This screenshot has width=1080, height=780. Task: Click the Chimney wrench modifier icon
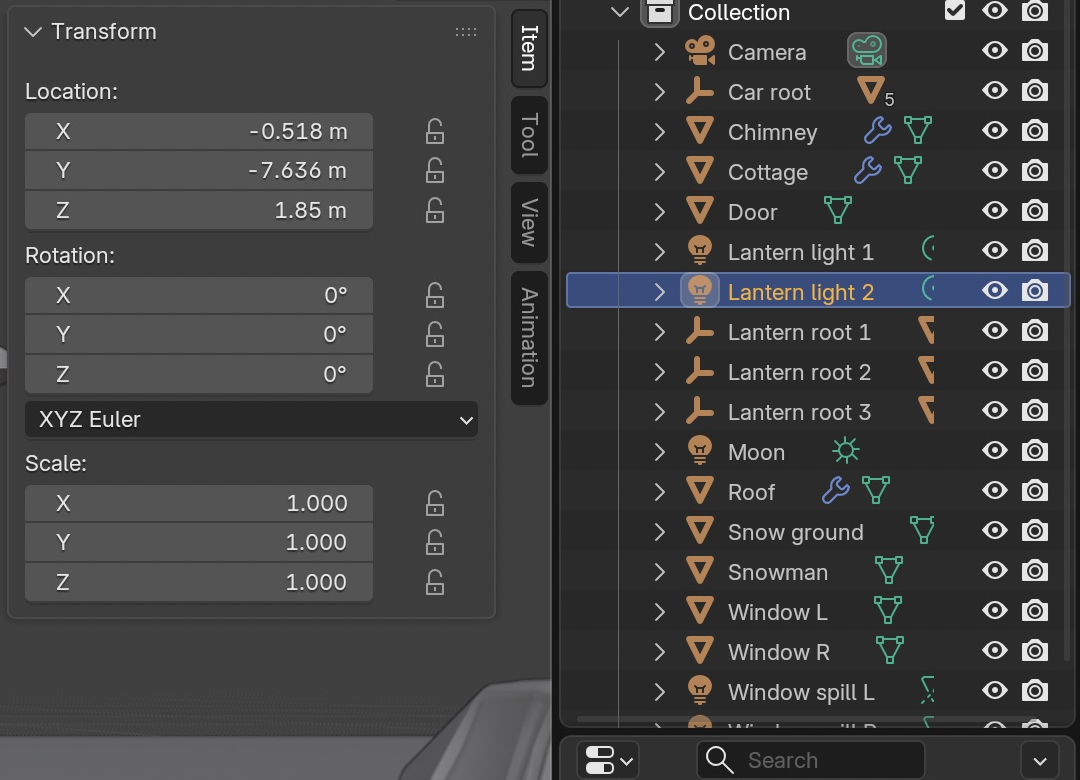pyautogui.click(x=878, y=130)
